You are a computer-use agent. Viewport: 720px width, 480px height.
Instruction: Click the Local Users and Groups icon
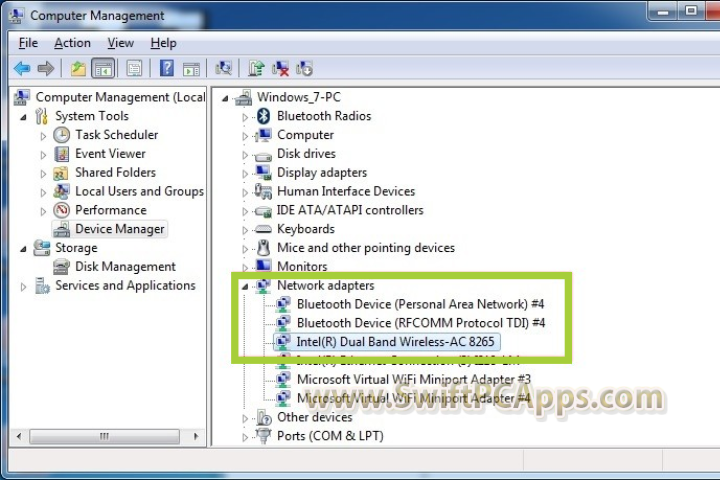61,192
